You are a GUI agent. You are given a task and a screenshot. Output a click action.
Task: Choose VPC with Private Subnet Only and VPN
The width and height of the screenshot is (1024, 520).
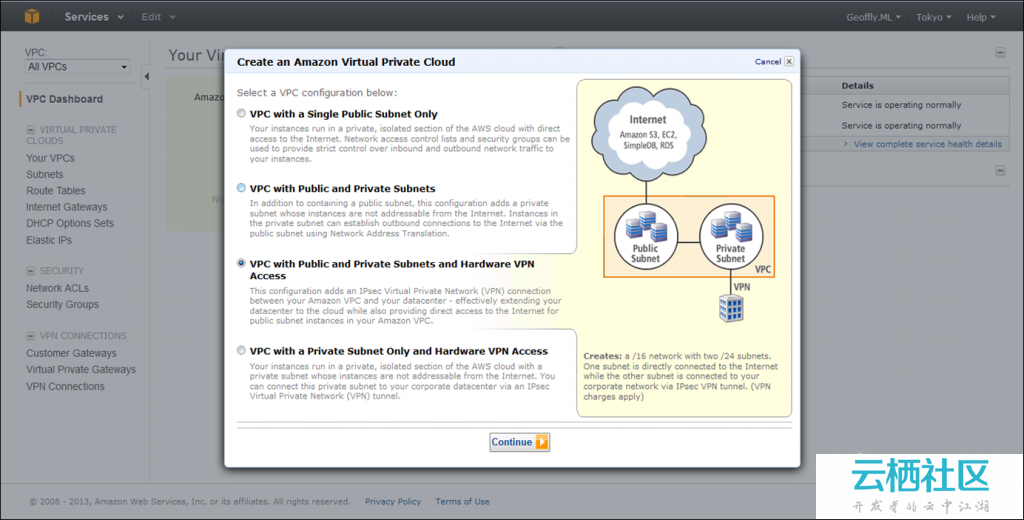click(241, 351)
